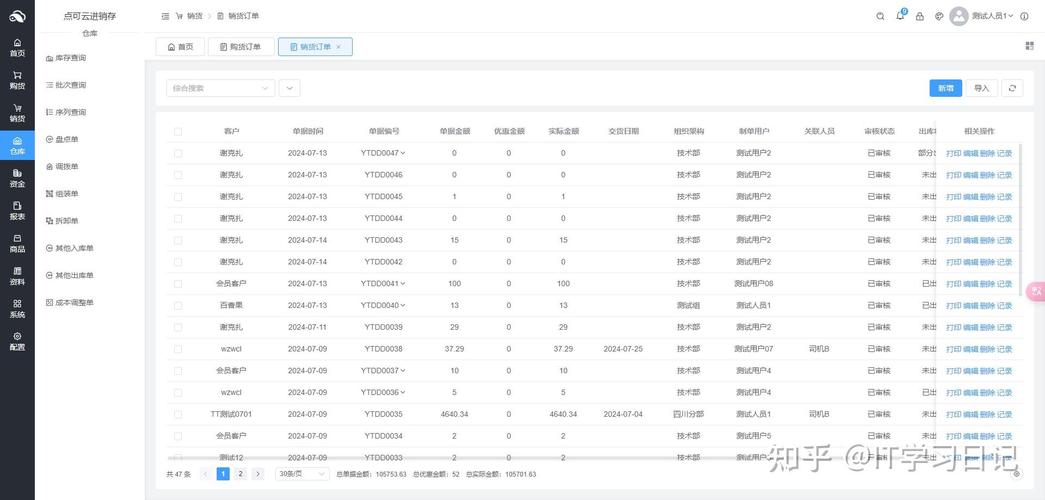Open 批次查询 in the warehouse menu
Screen dimensions: 1045x500
point(67,85)
